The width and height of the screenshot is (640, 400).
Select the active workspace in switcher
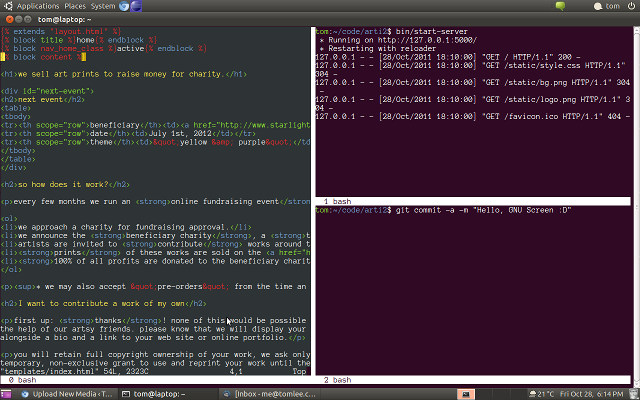point(466,394)
